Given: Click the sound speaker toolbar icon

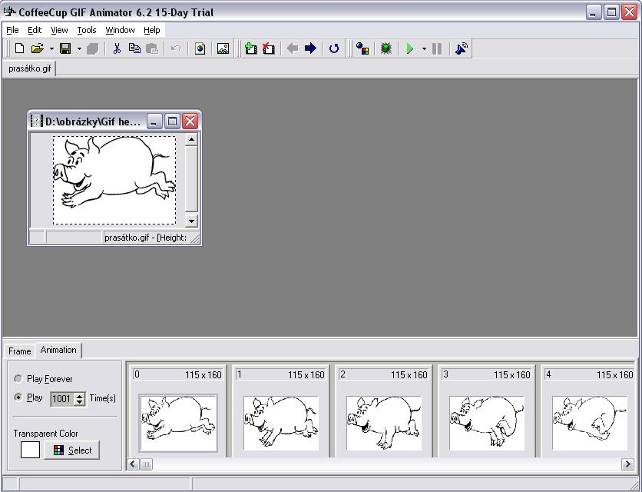Looking at the screenshot, I should click(x=461, y=48).
